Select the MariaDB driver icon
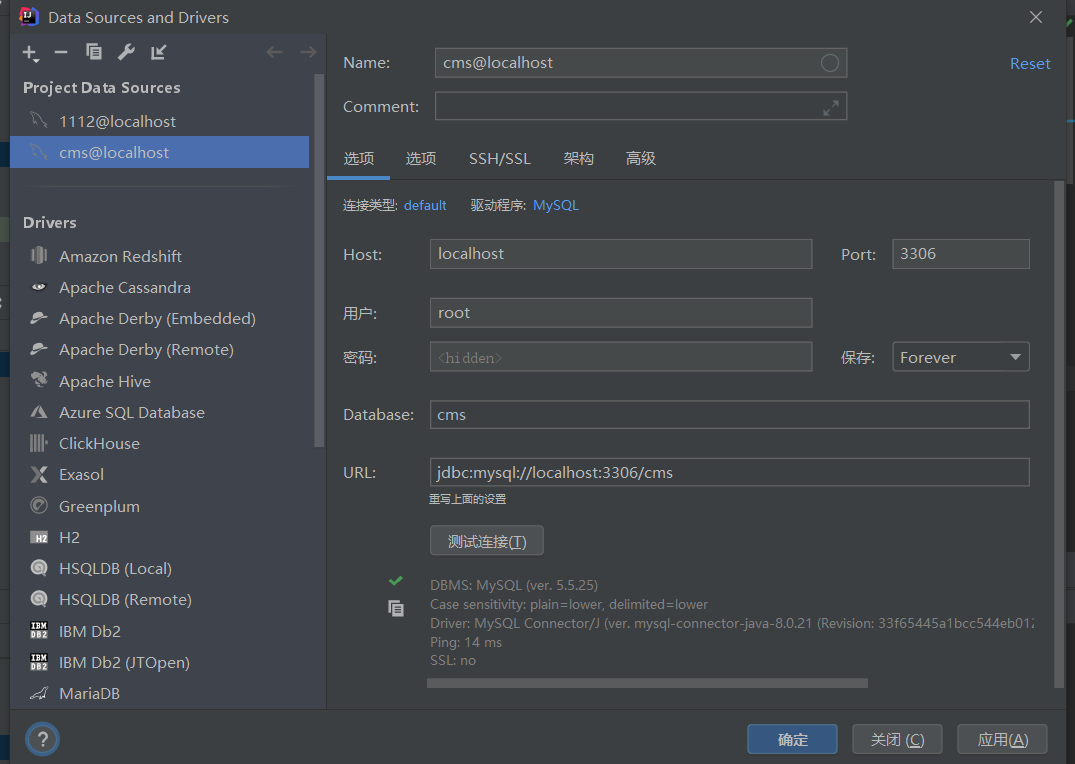 39,693
